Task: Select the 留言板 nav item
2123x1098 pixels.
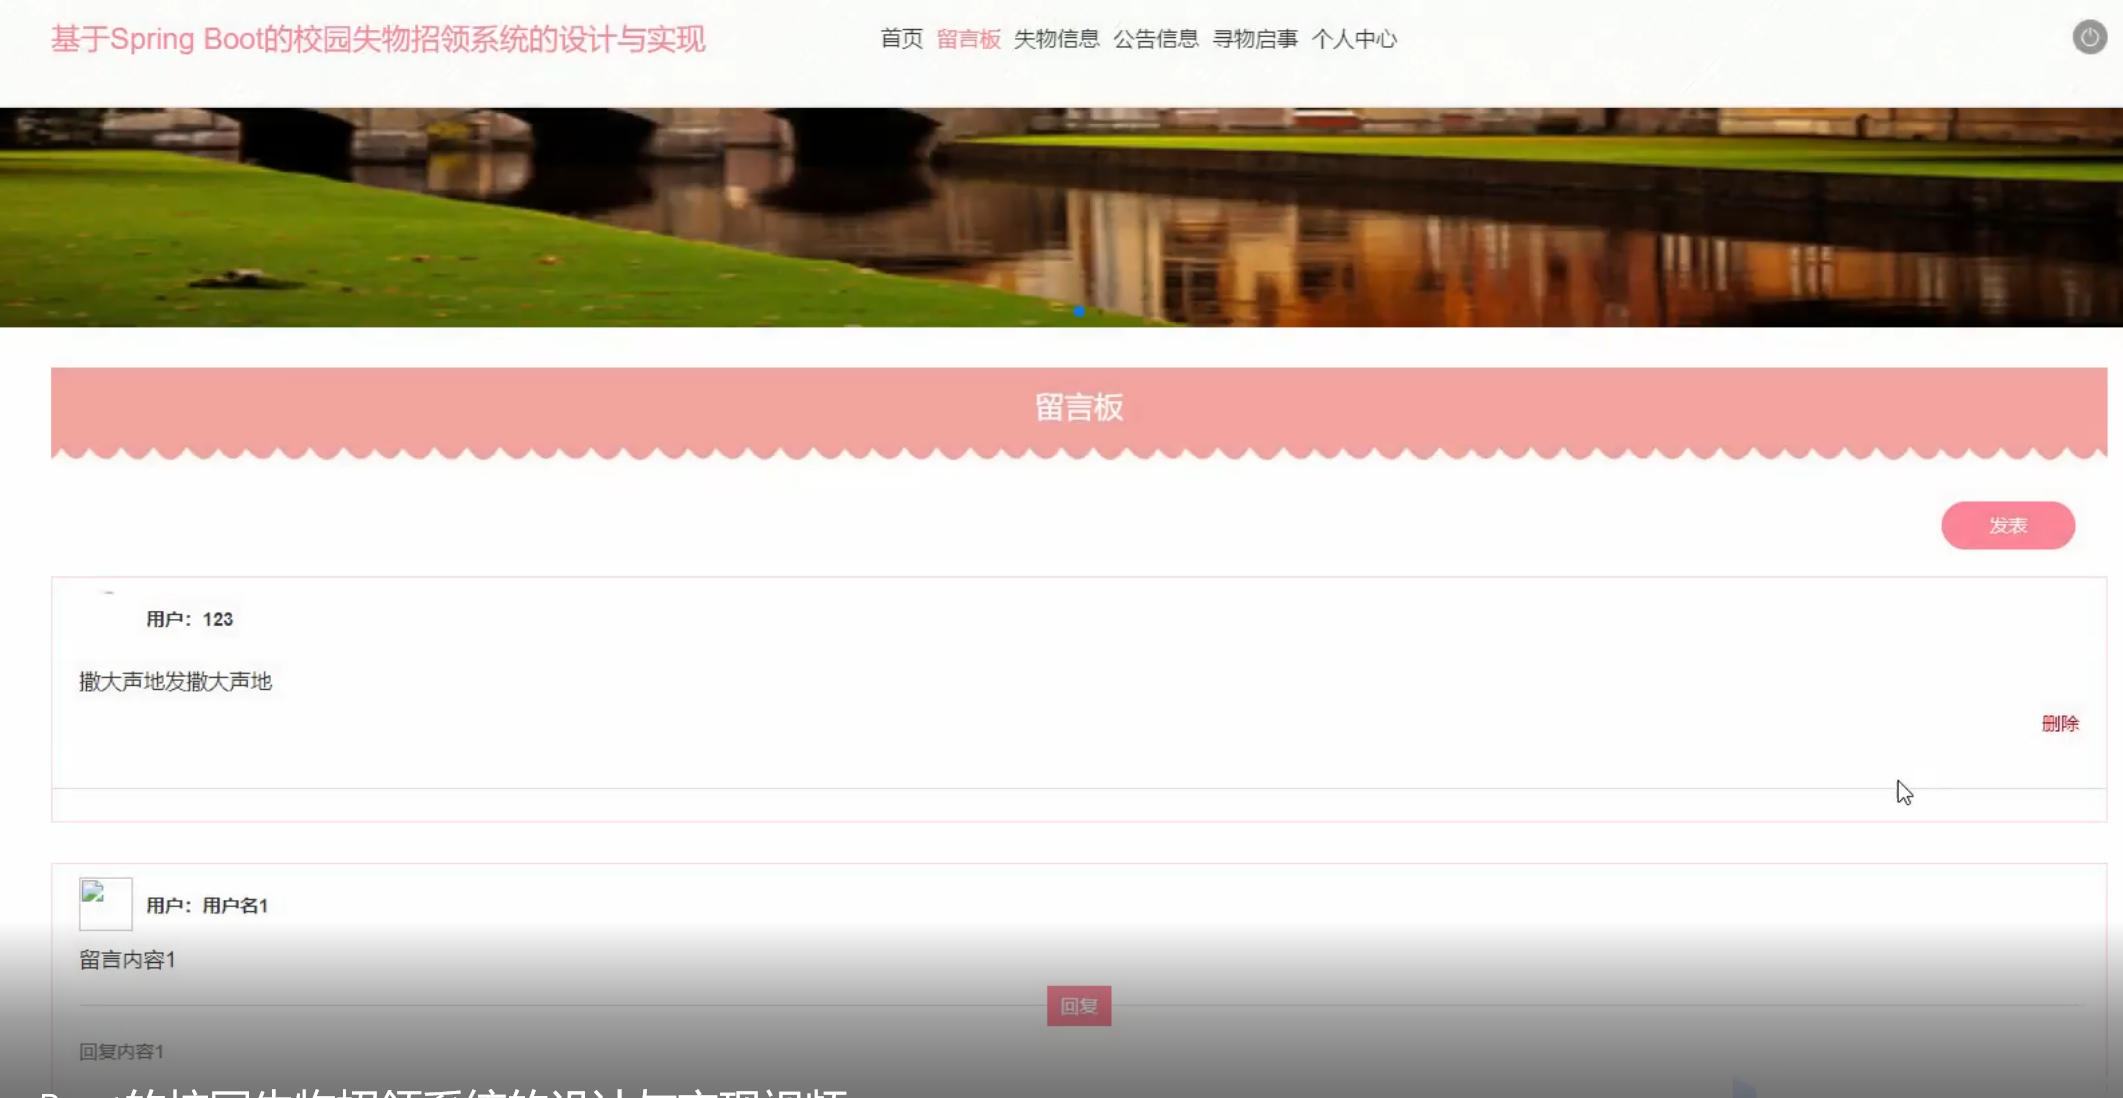Action: coord(968,39)
